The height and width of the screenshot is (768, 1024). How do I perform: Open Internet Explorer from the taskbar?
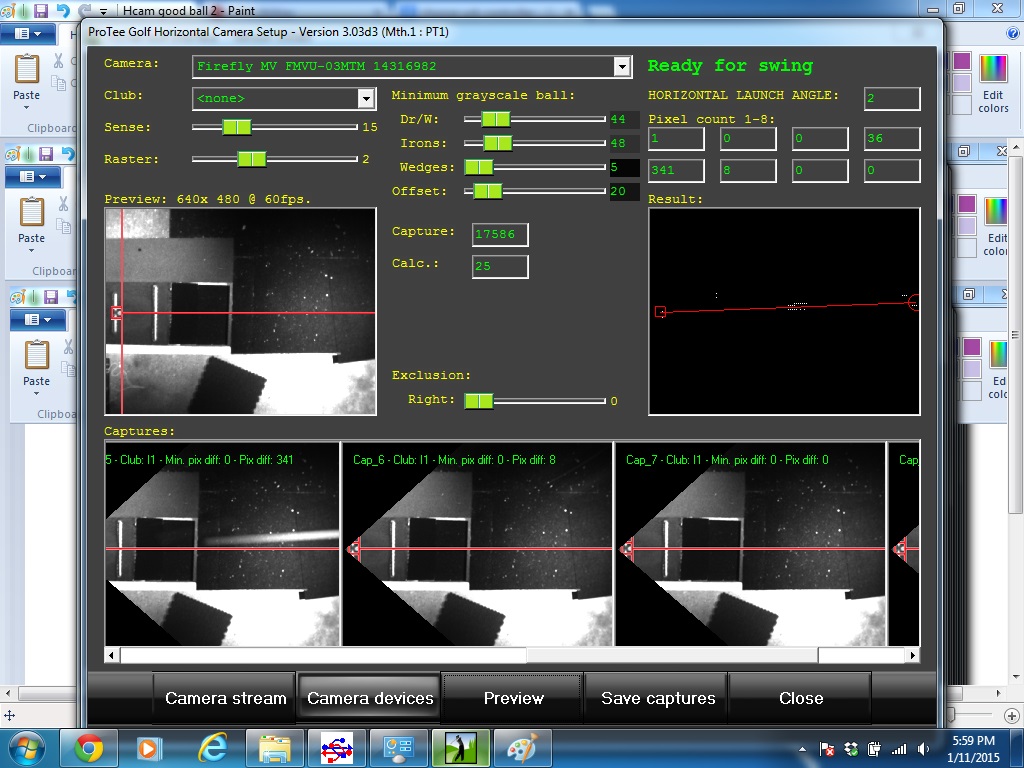[x=212, y=748]
